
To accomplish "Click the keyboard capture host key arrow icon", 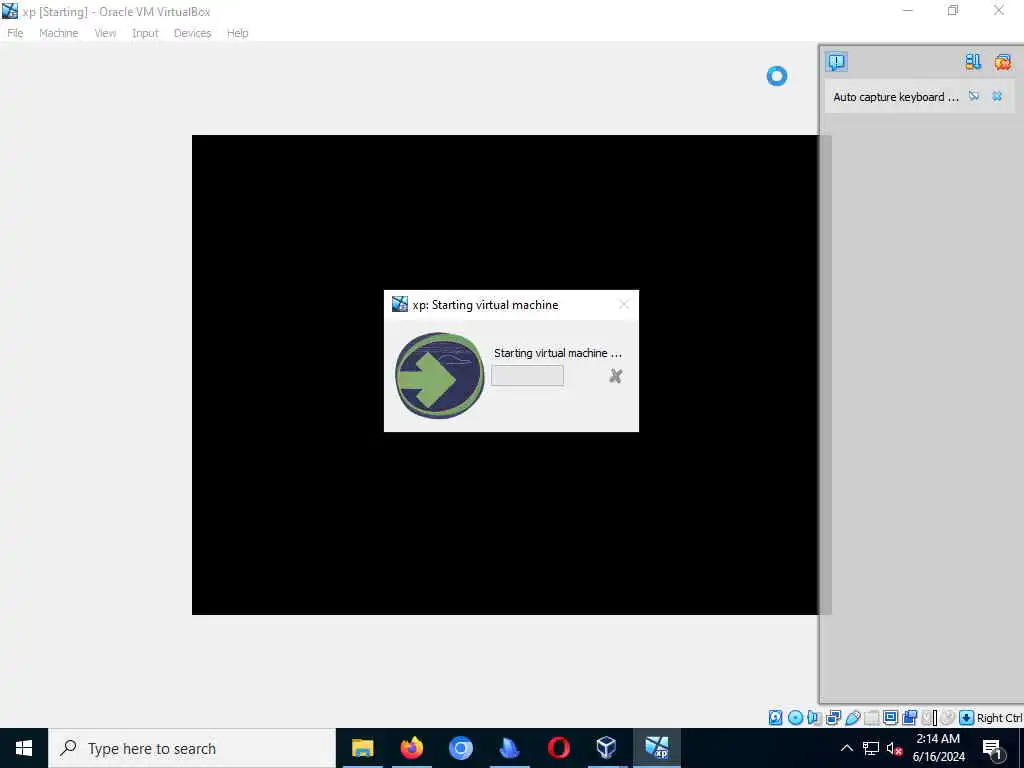I will (x=967, y=718).
